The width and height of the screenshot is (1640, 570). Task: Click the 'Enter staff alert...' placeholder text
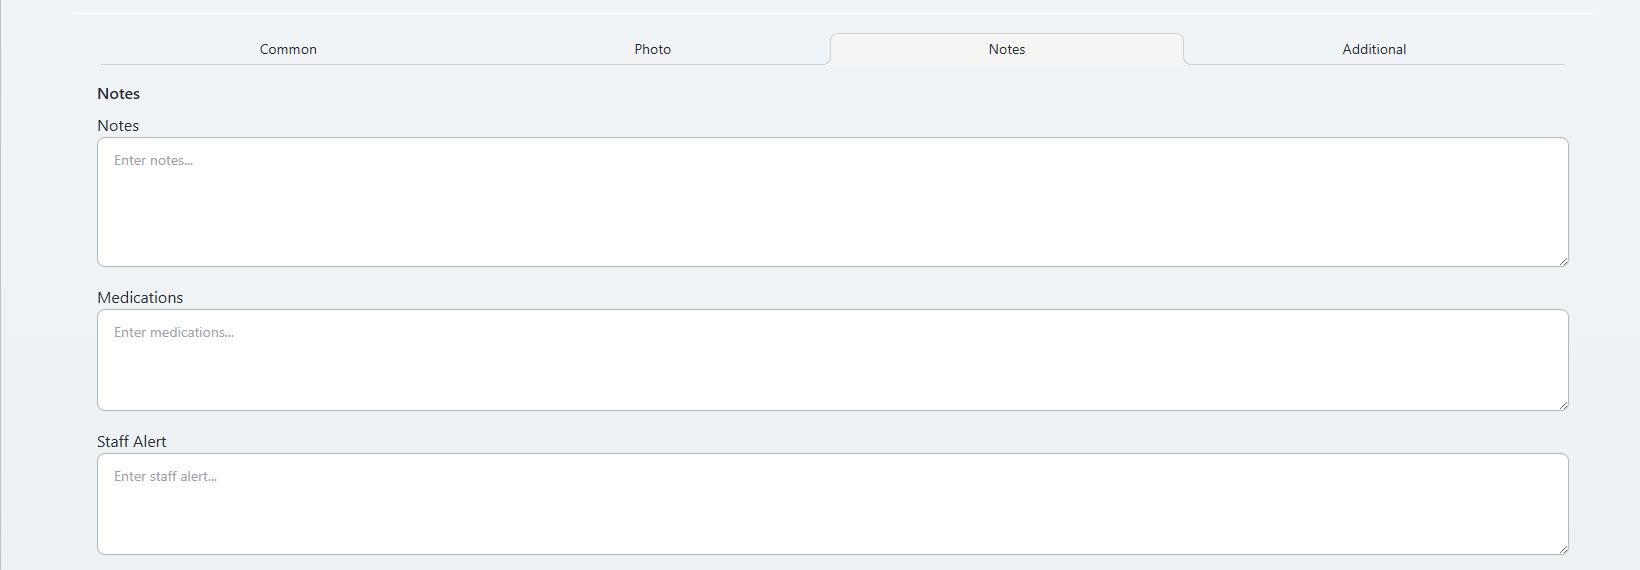165,476
